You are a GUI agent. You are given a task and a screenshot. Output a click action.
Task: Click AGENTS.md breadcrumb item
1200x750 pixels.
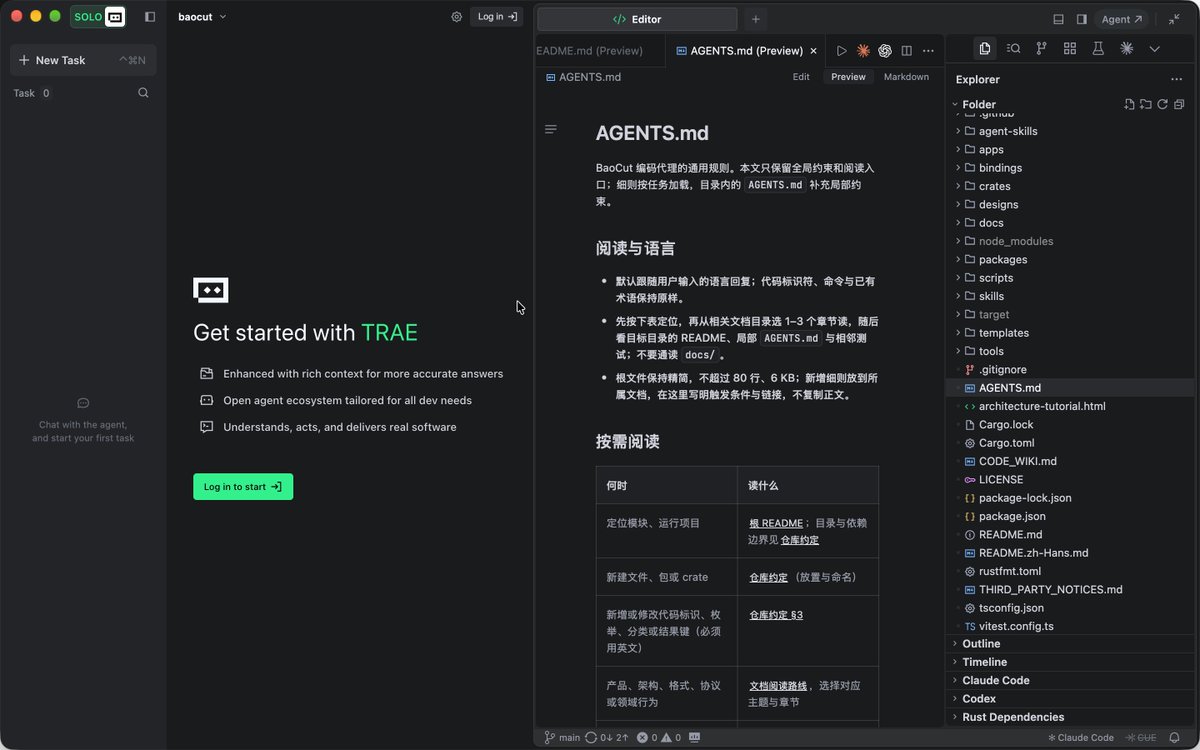583,77
